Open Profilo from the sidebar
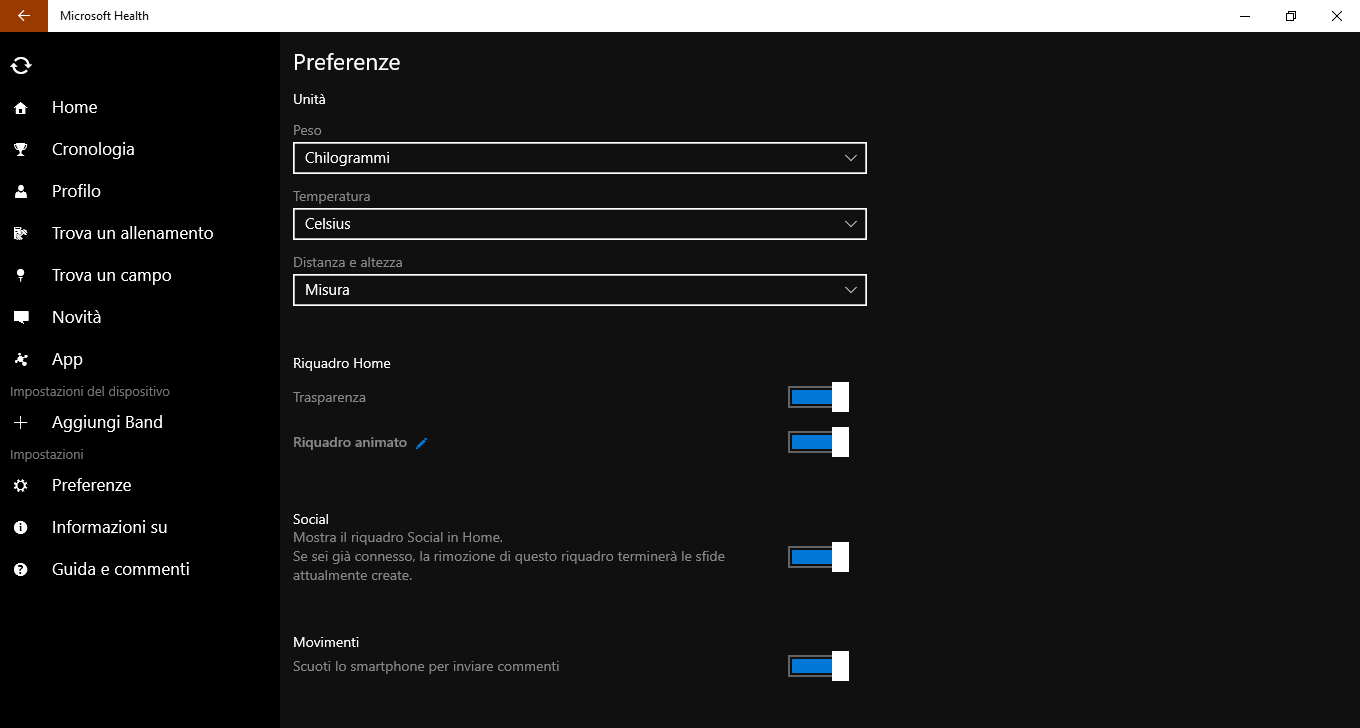Screen dimensions: 1360x728 tap(140, 191)
